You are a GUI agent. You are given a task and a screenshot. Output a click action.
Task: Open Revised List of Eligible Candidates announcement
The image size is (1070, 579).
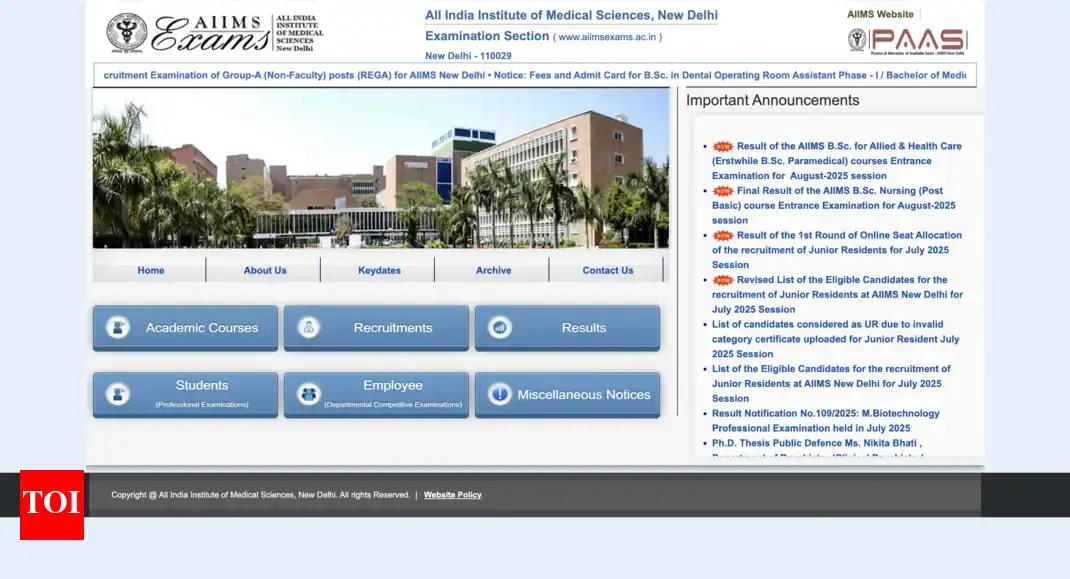tap(837, 294)
